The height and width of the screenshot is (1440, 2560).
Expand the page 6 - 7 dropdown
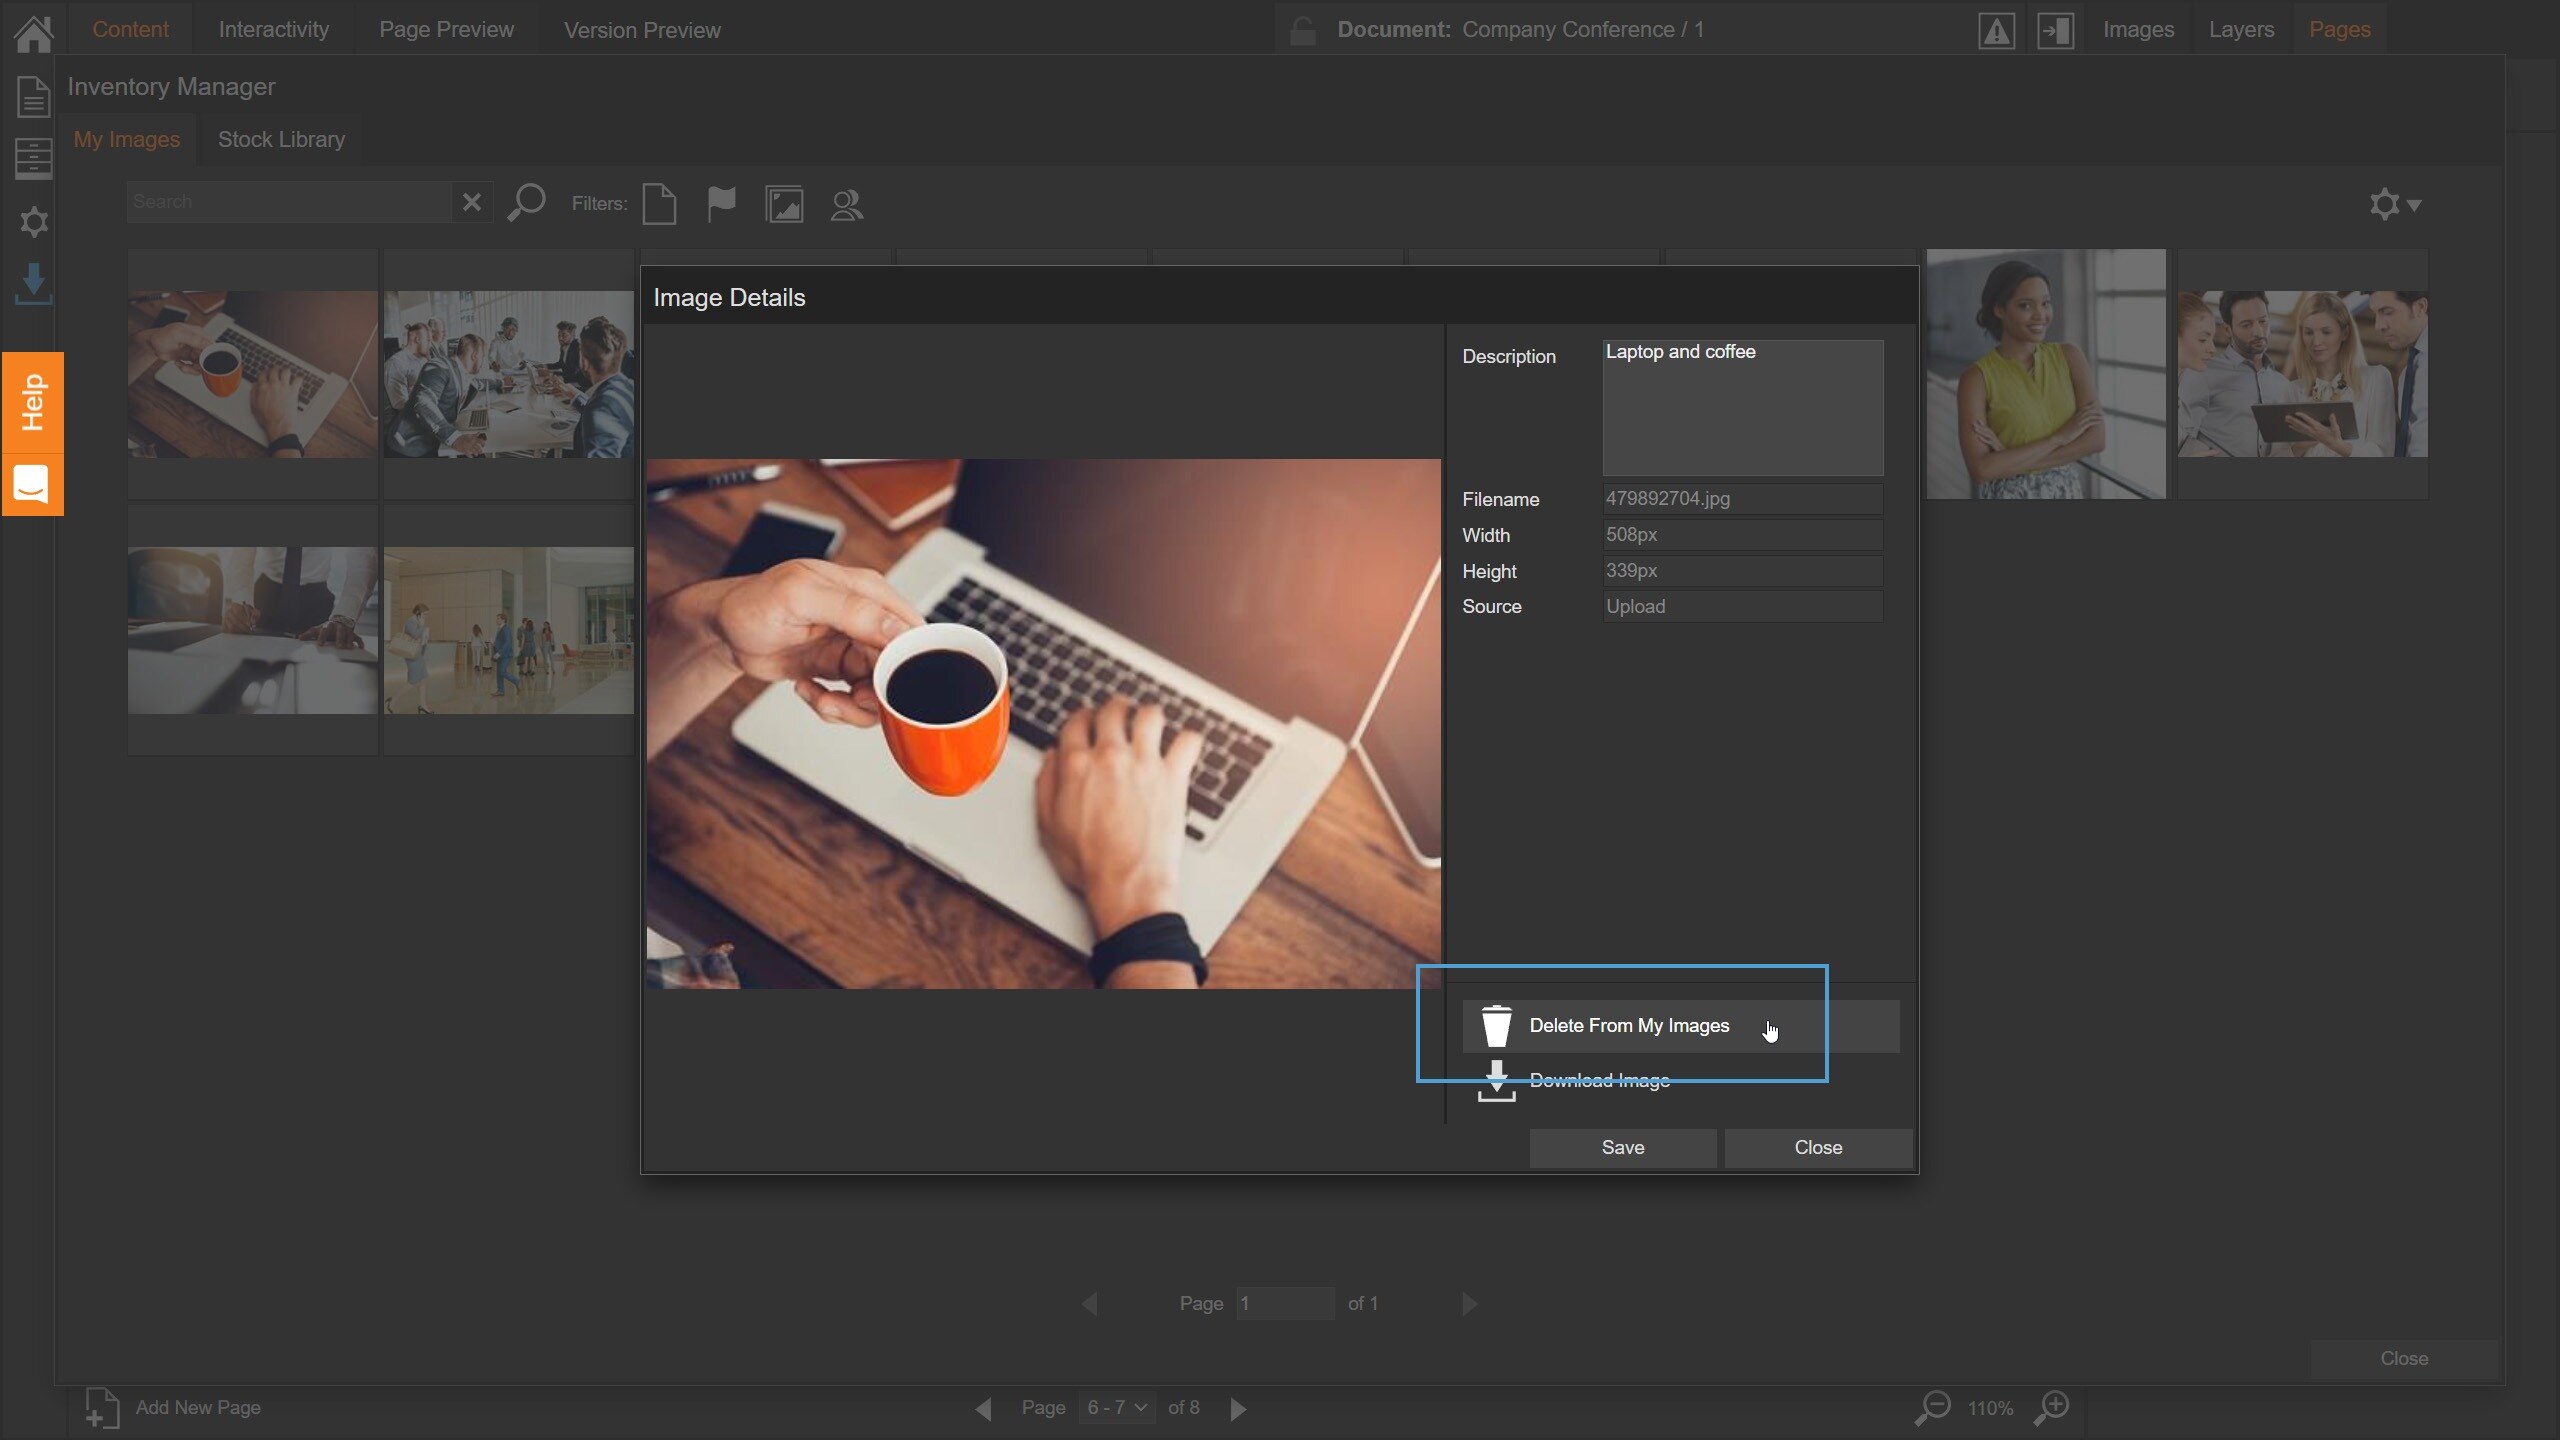click(1117, 1407)
